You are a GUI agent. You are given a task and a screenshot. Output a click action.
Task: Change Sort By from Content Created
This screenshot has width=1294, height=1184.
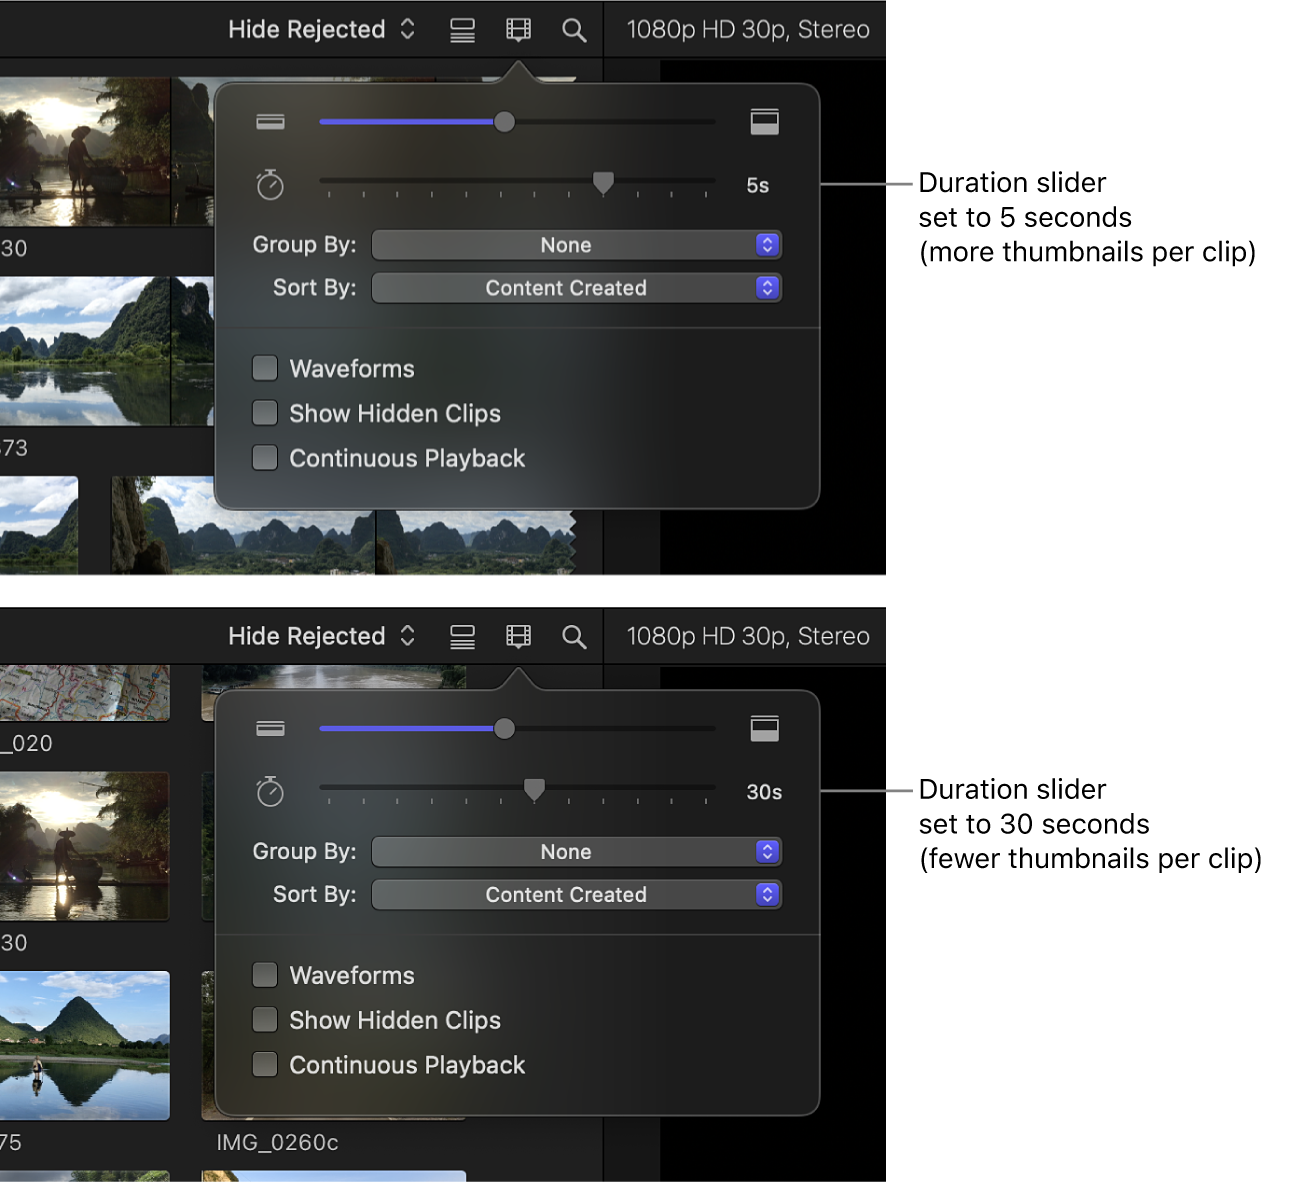[577, 288]
